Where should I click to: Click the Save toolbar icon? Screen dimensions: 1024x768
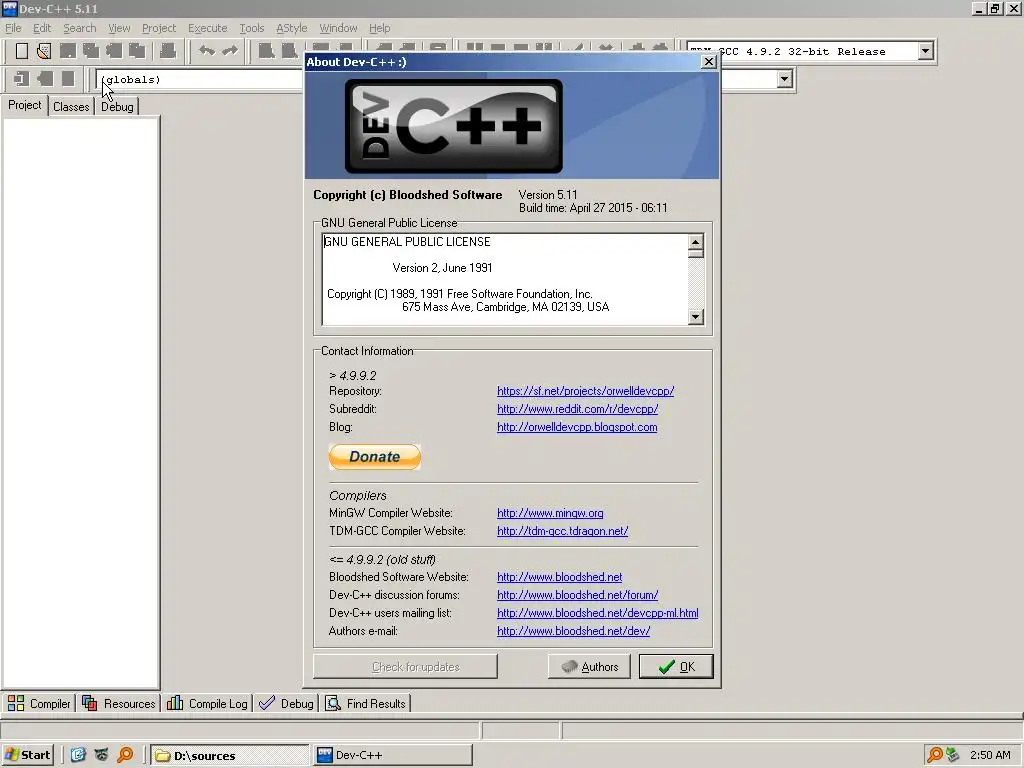tap(67, 51)
